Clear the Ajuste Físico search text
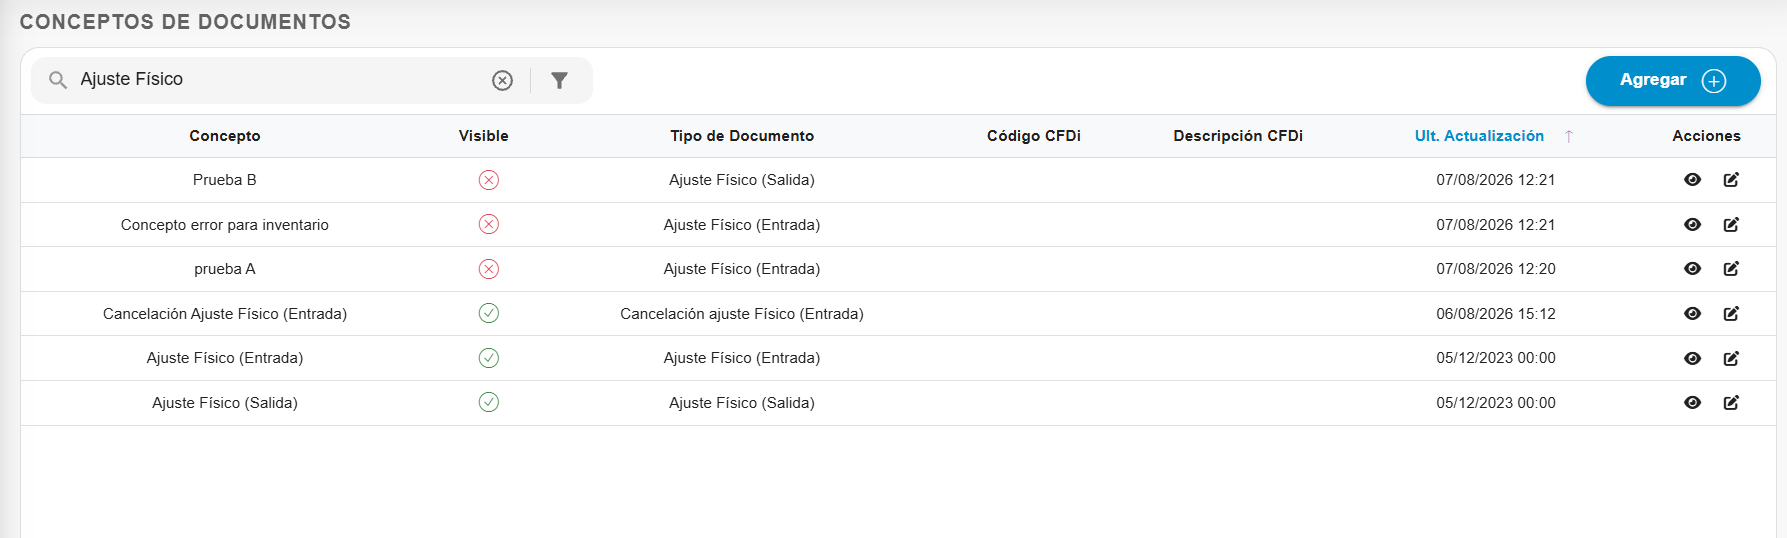1787x538 pixels. pyautogui.click(x=502, y=80)
